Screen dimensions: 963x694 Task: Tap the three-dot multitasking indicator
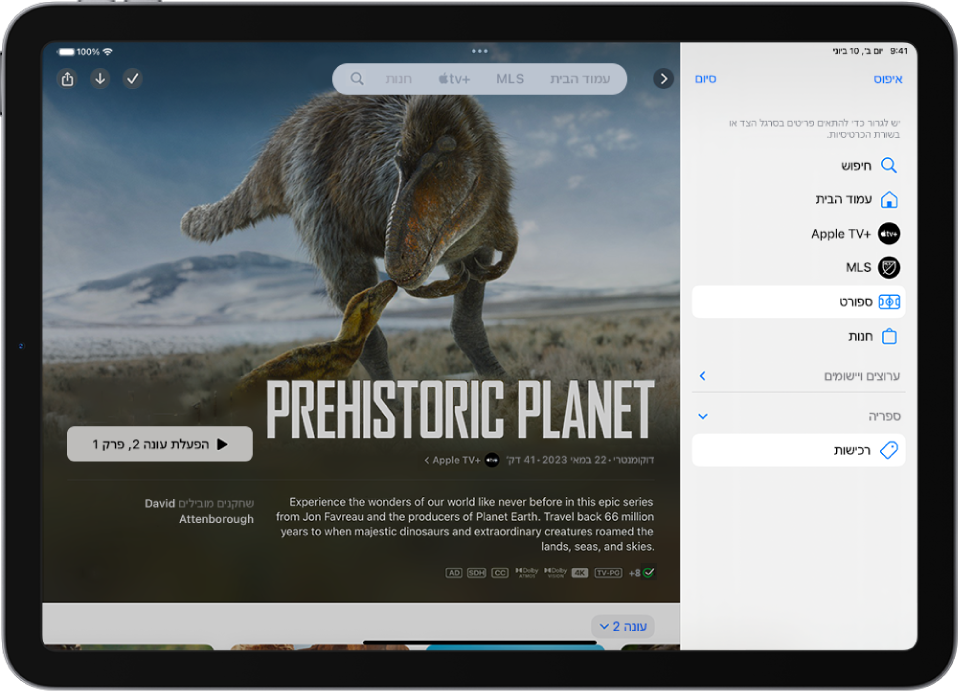480,51
